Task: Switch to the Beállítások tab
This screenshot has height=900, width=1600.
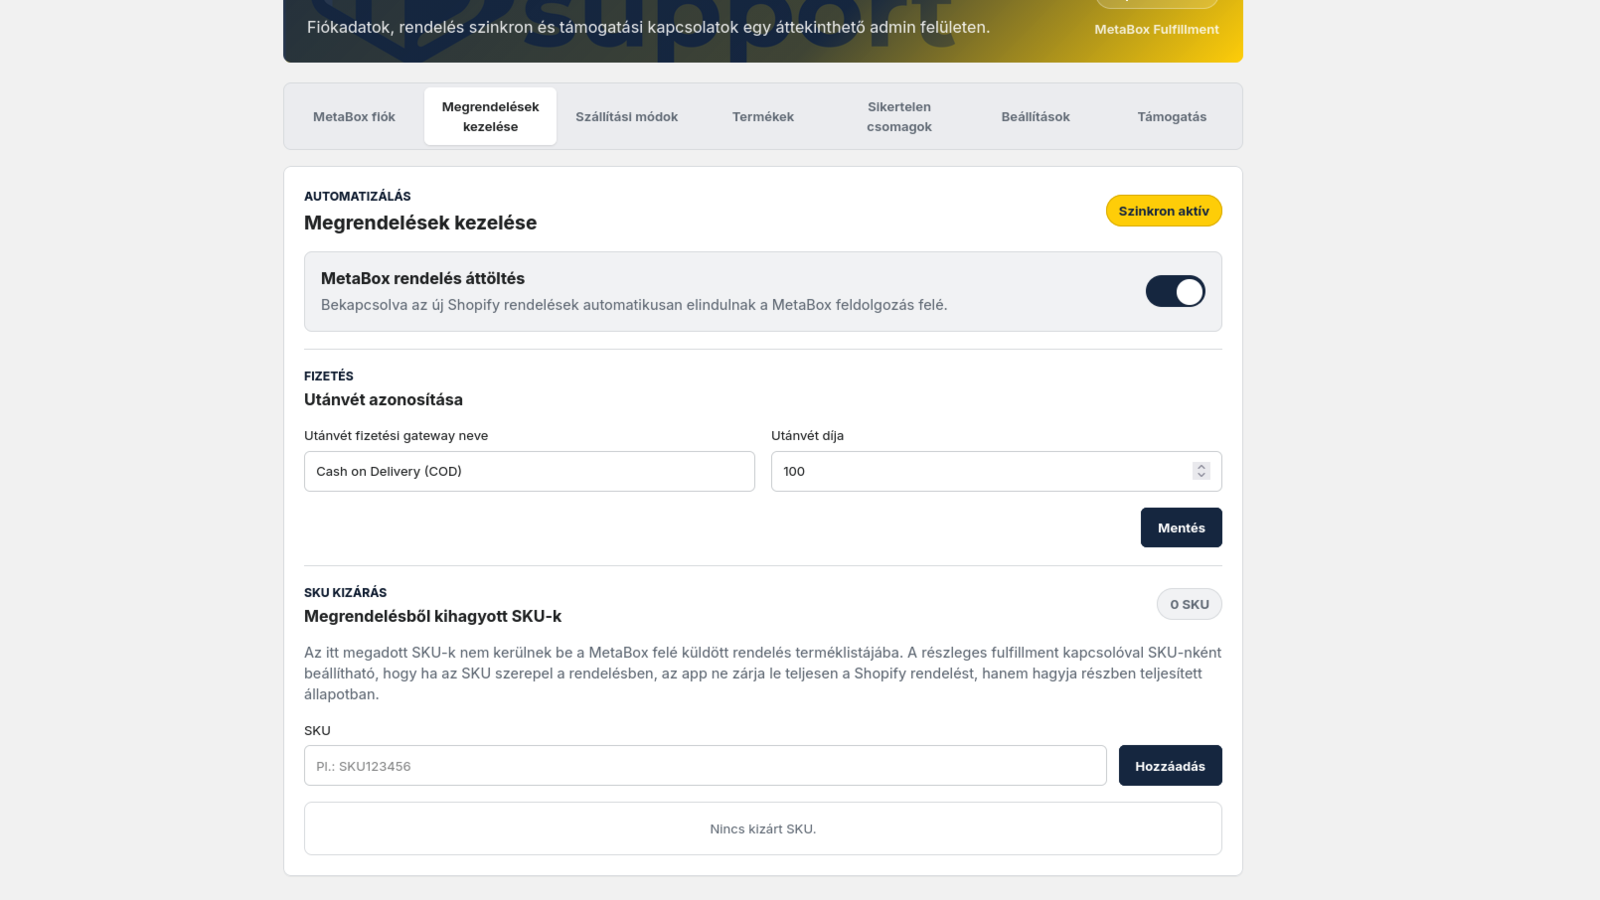Action: (1035, 117)
